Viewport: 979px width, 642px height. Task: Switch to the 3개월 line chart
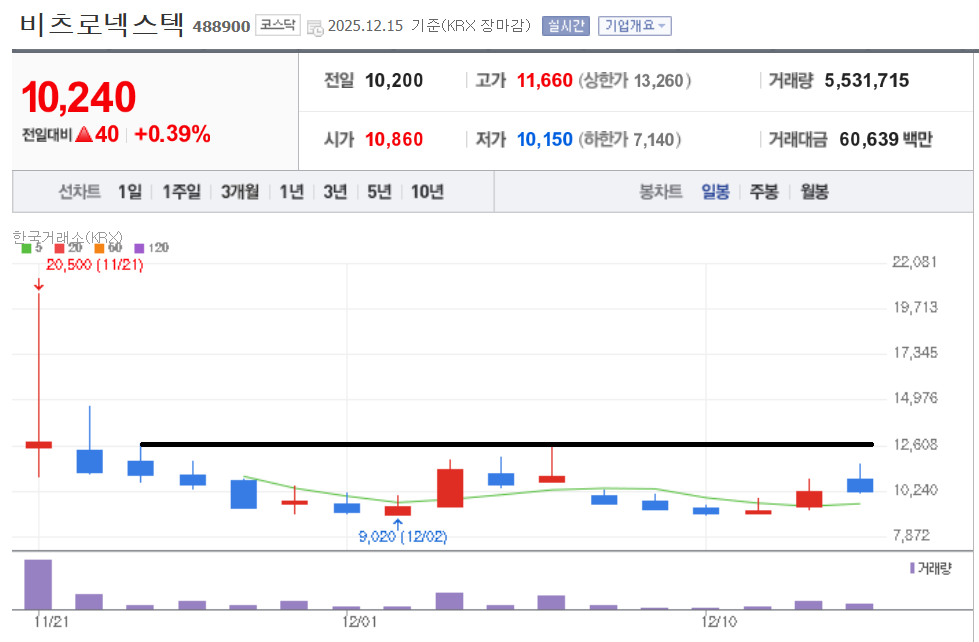[240, 192]
